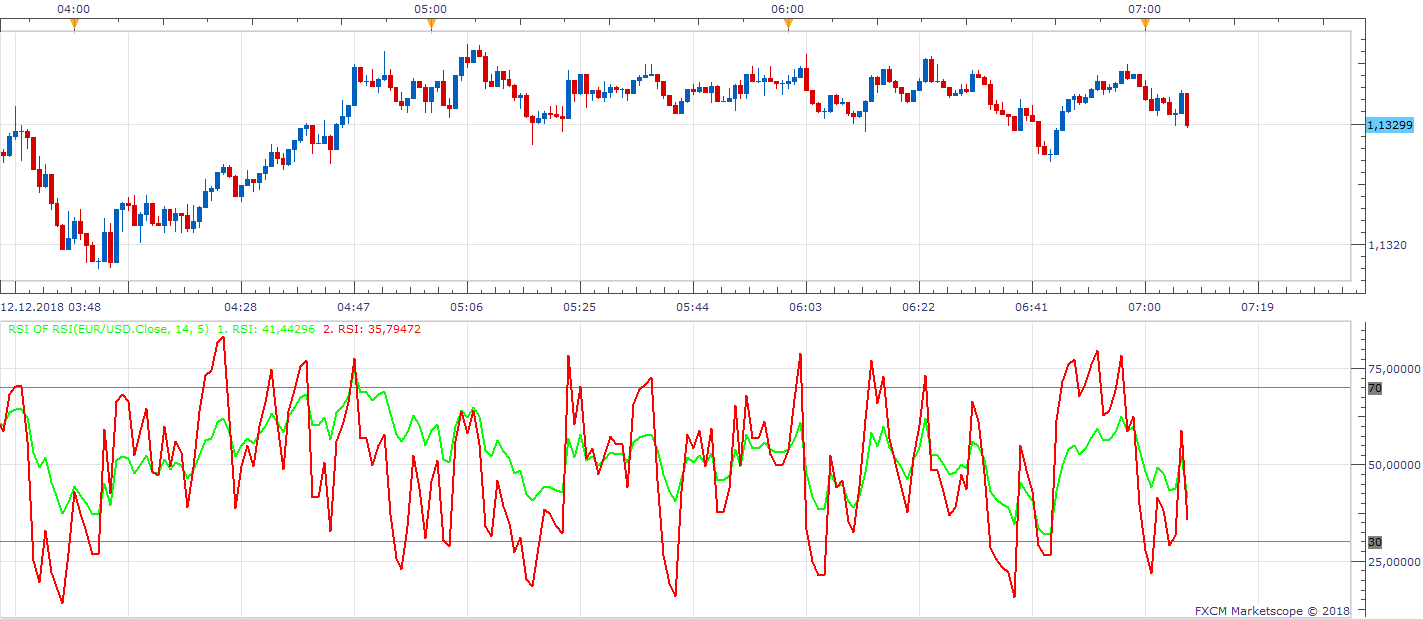Click the 70 overbought level tag
The width and height of the screenshot is (1423, 619).
tap(1374, 388)
